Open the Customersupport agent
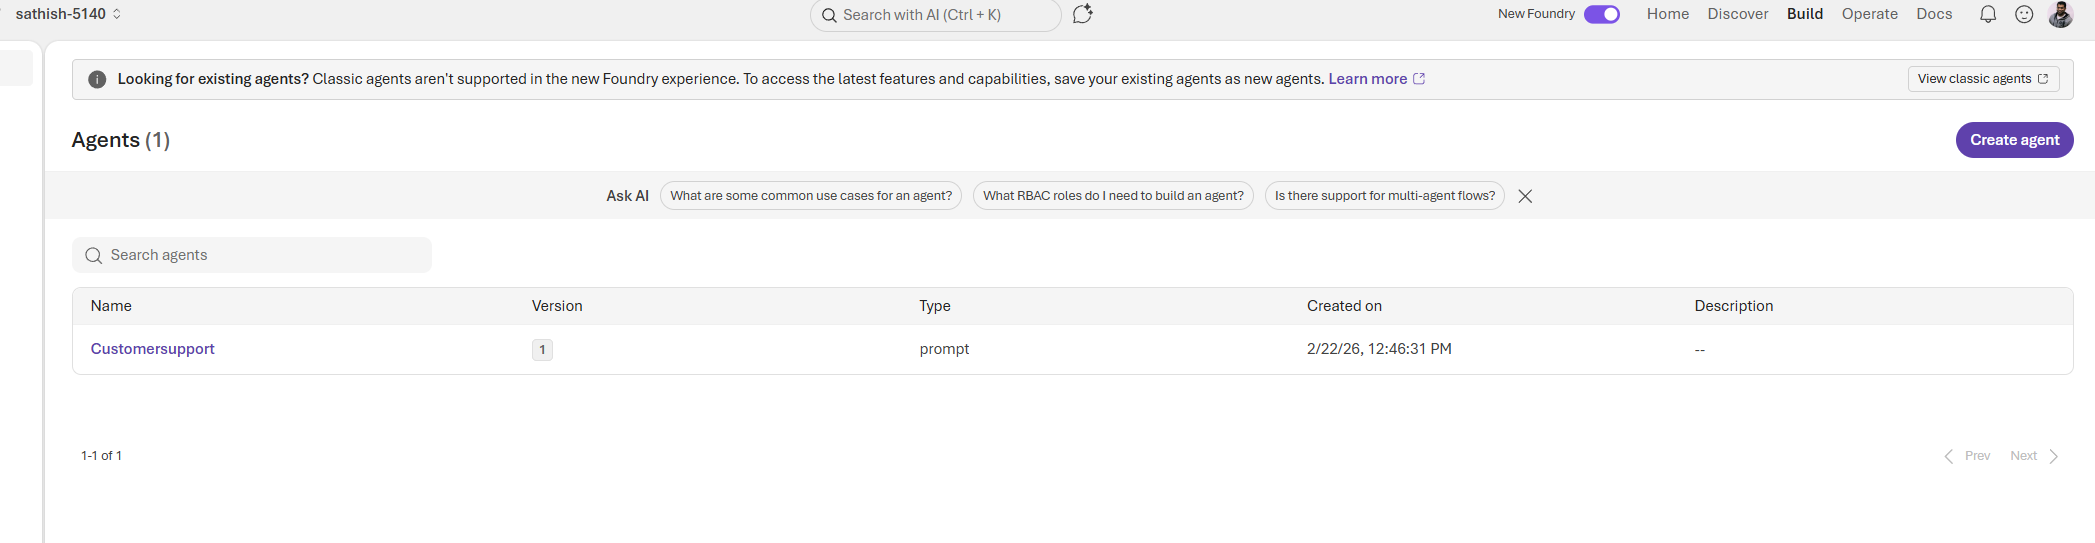 click(152, 349)
